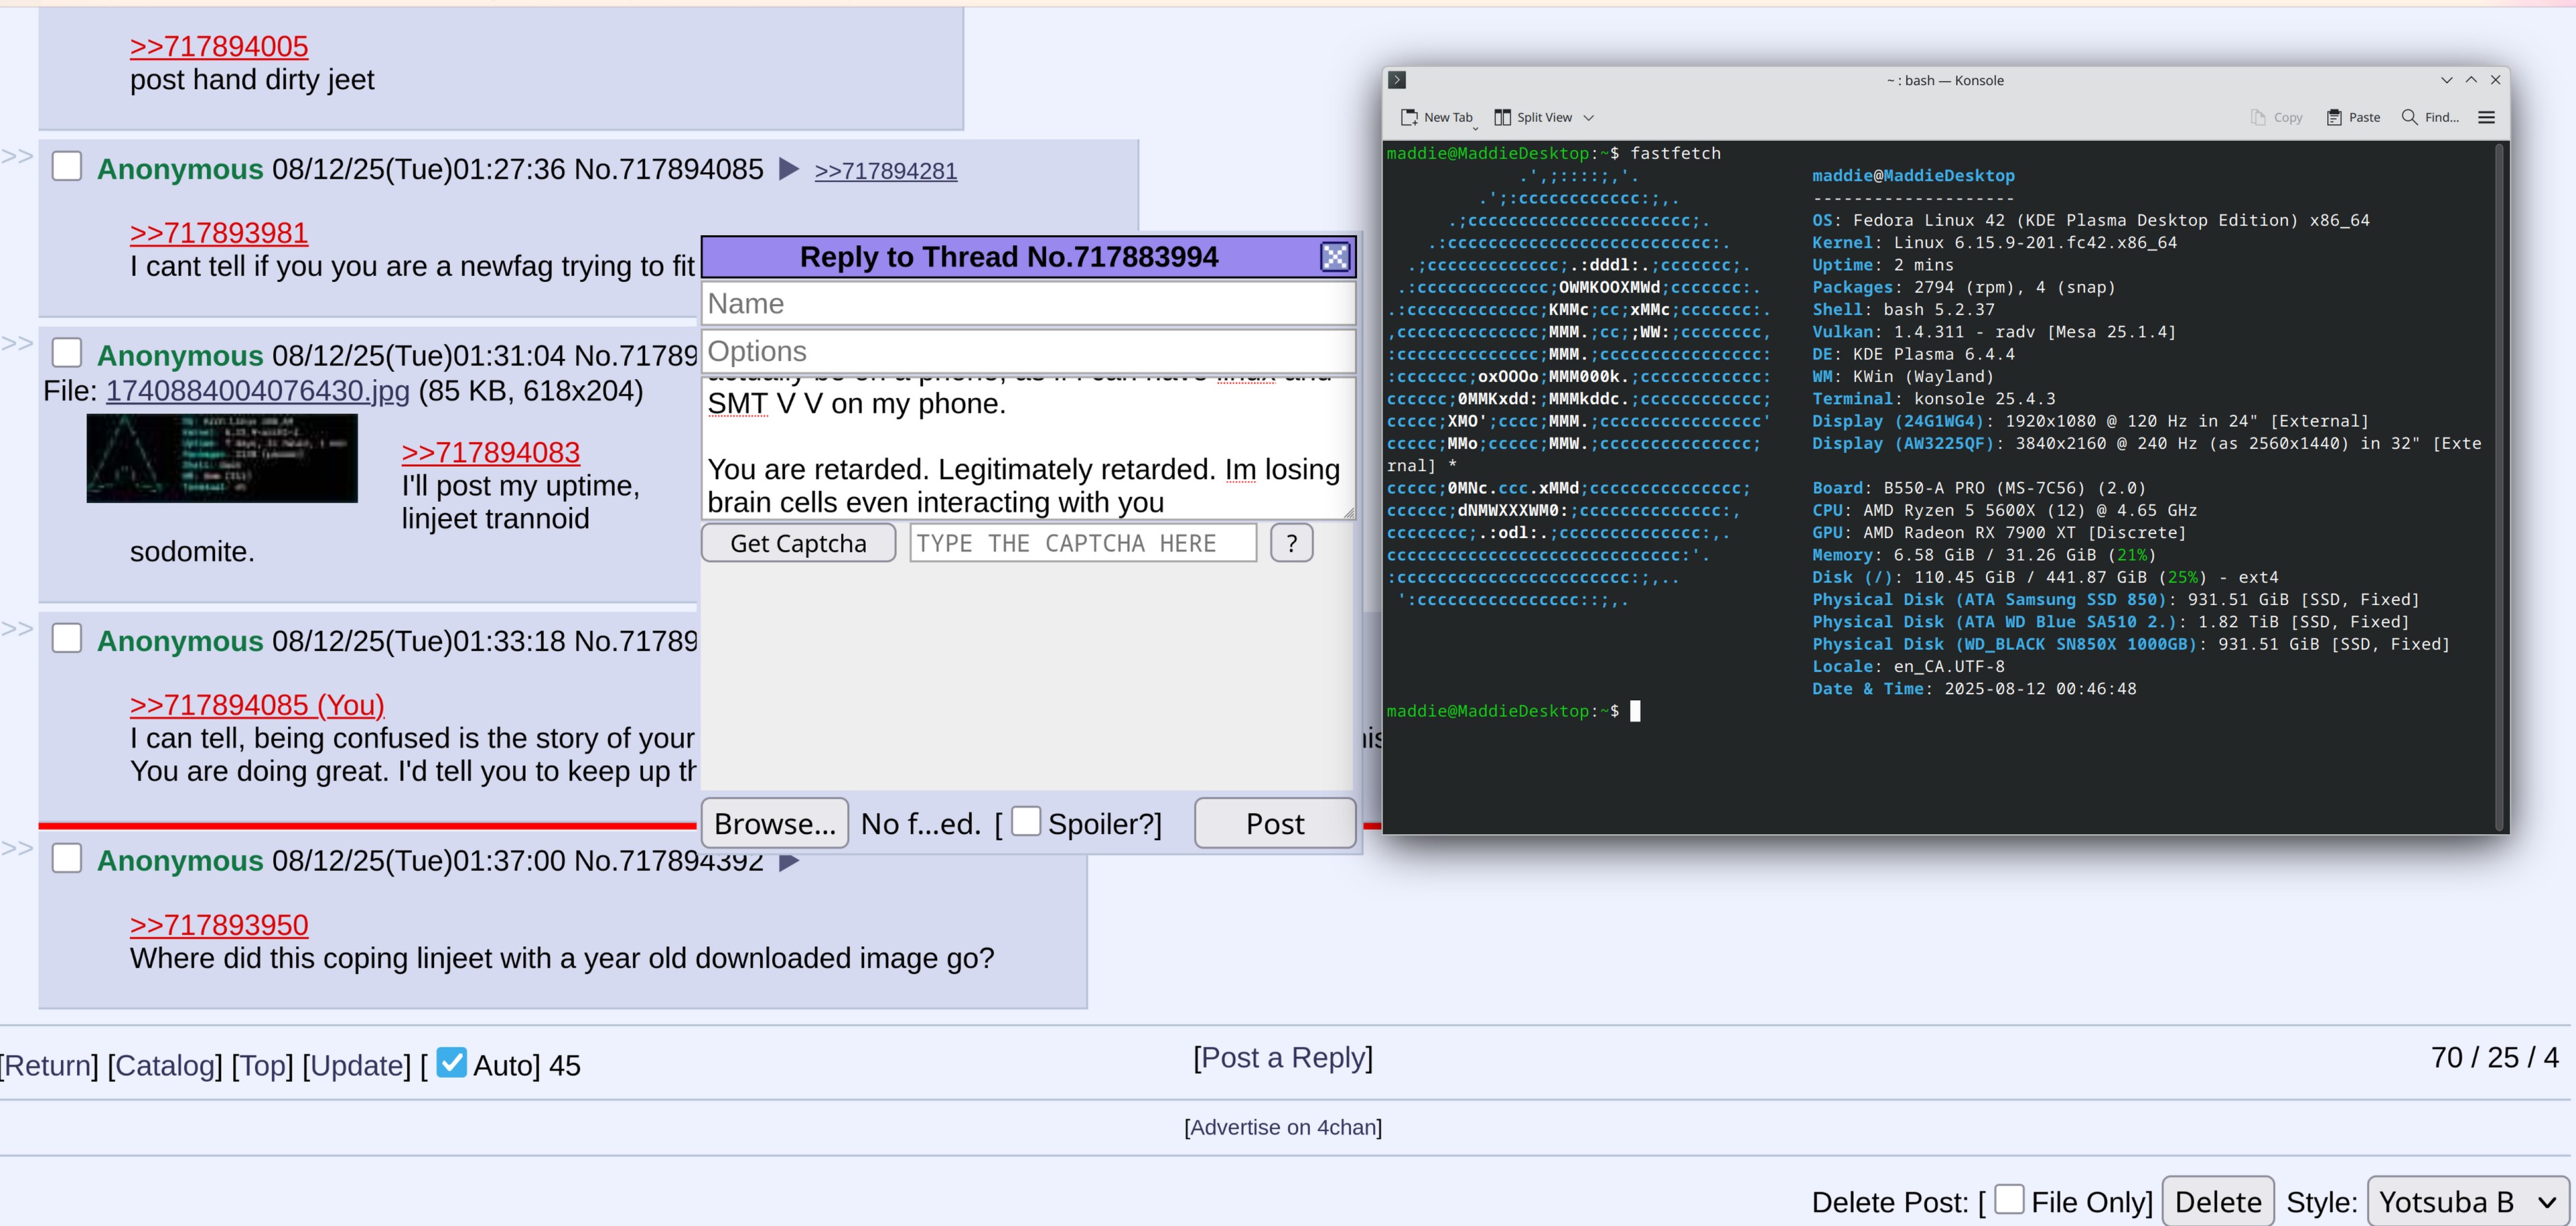Screen dimensions: 2576x1226
Task: Click the Update link
Action: point(356,1065)
